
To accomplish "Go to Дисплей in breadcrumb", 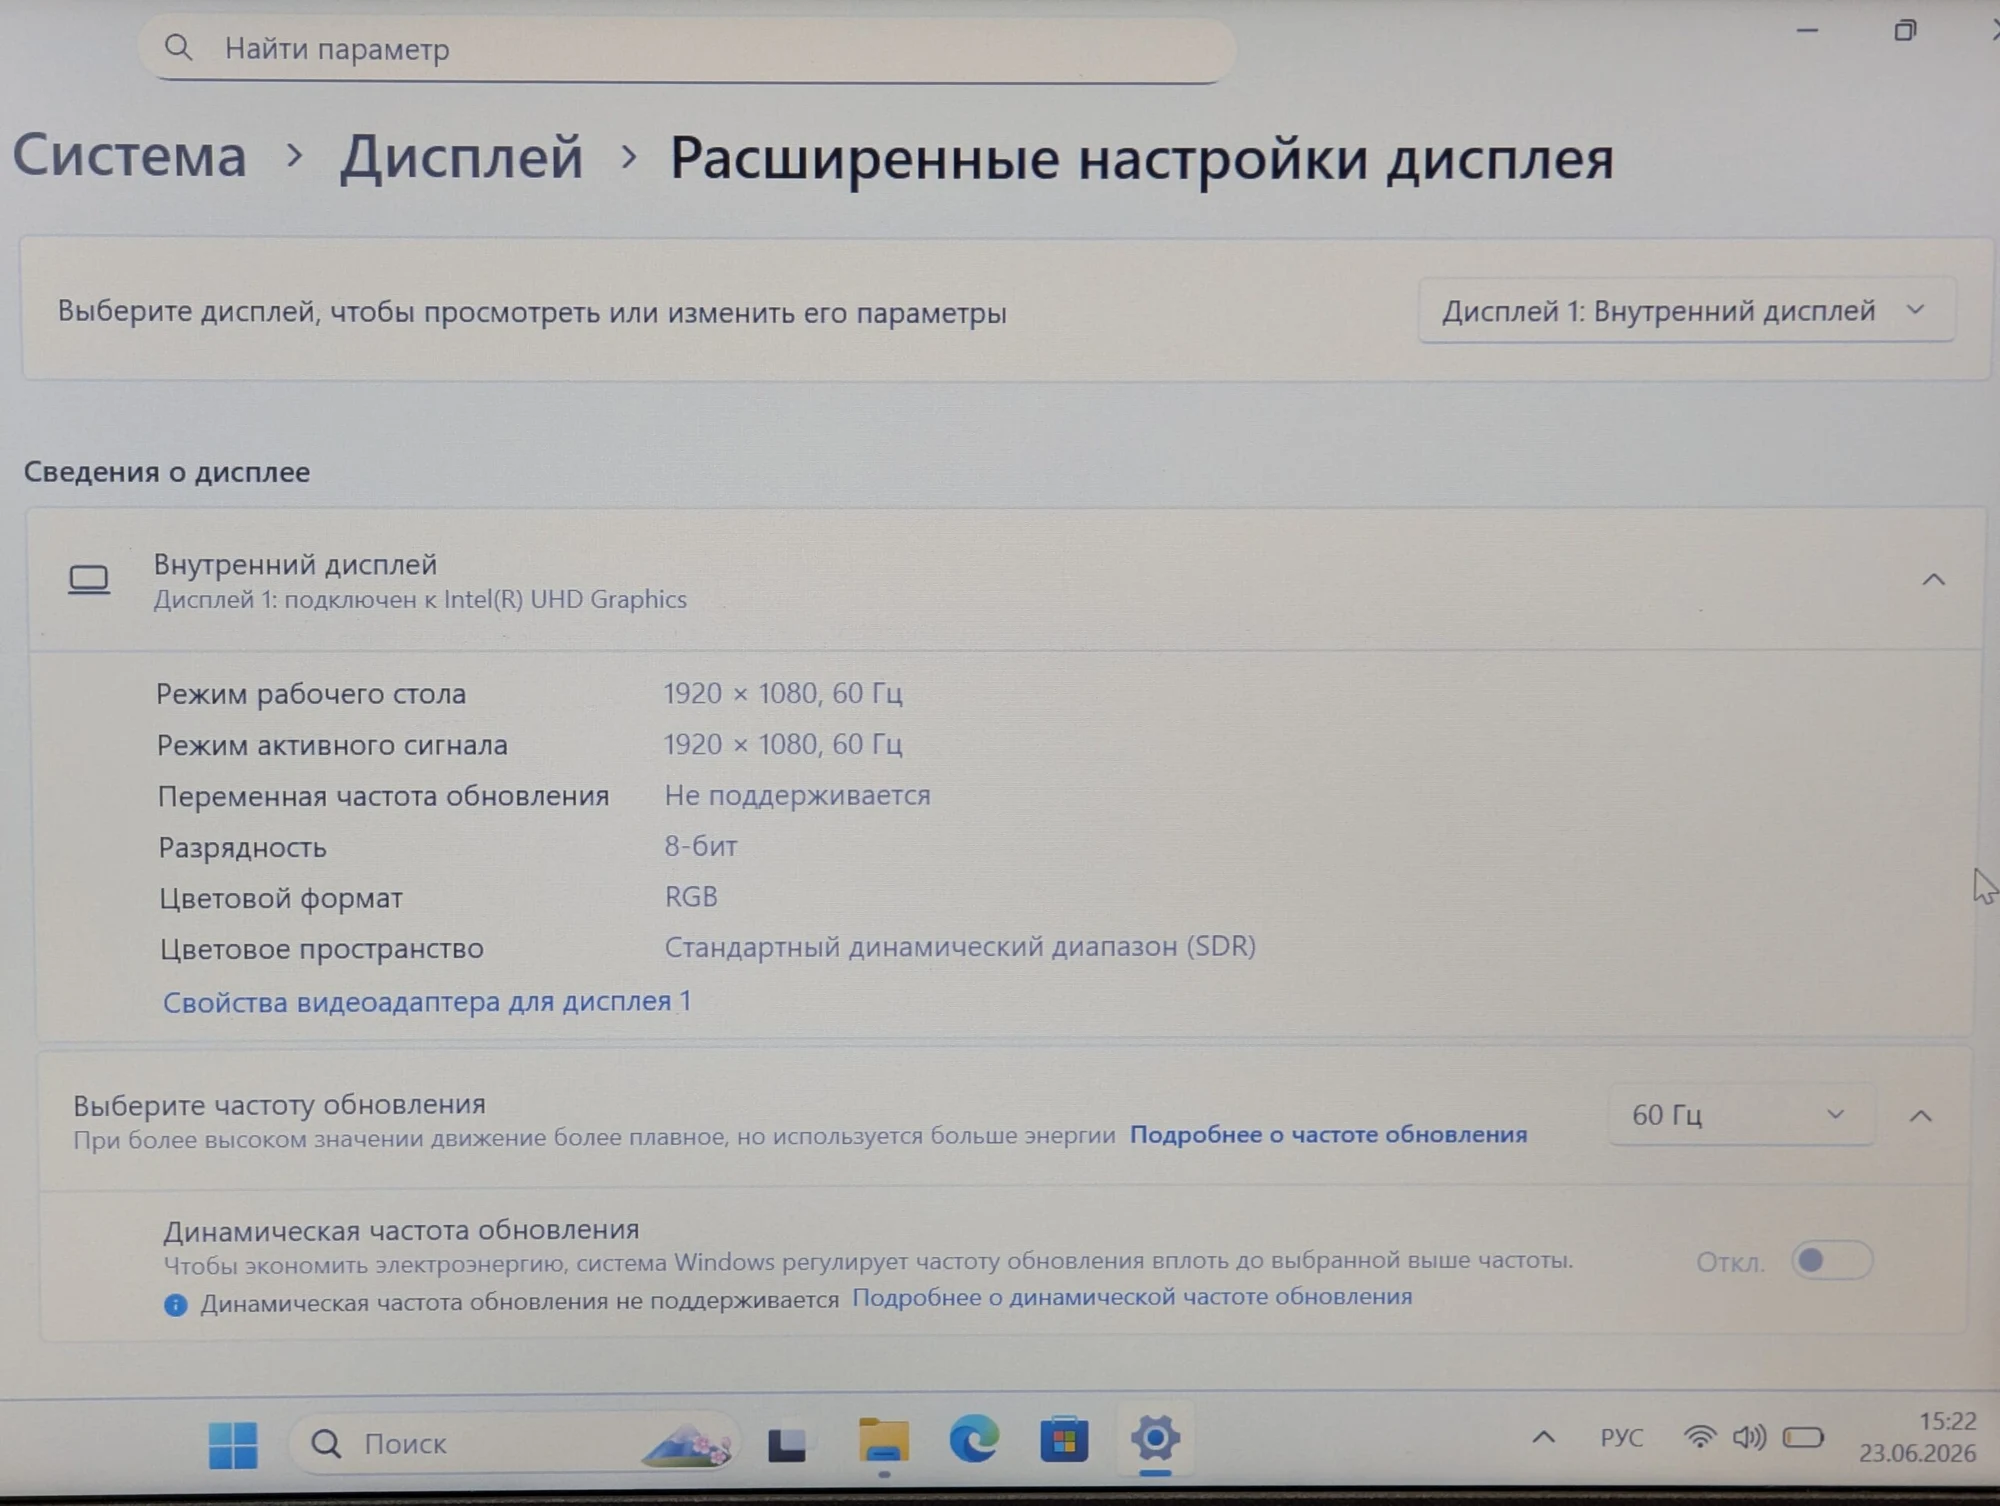I will tap(461, 157).
